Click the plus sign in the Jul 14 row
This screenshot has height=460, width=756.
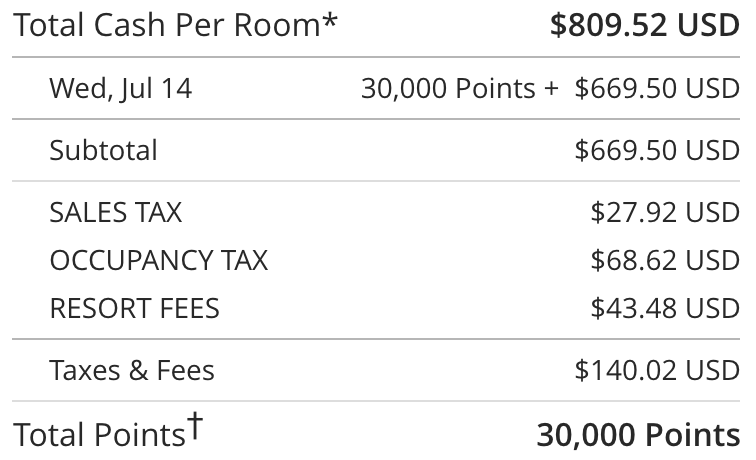point(551,88)
